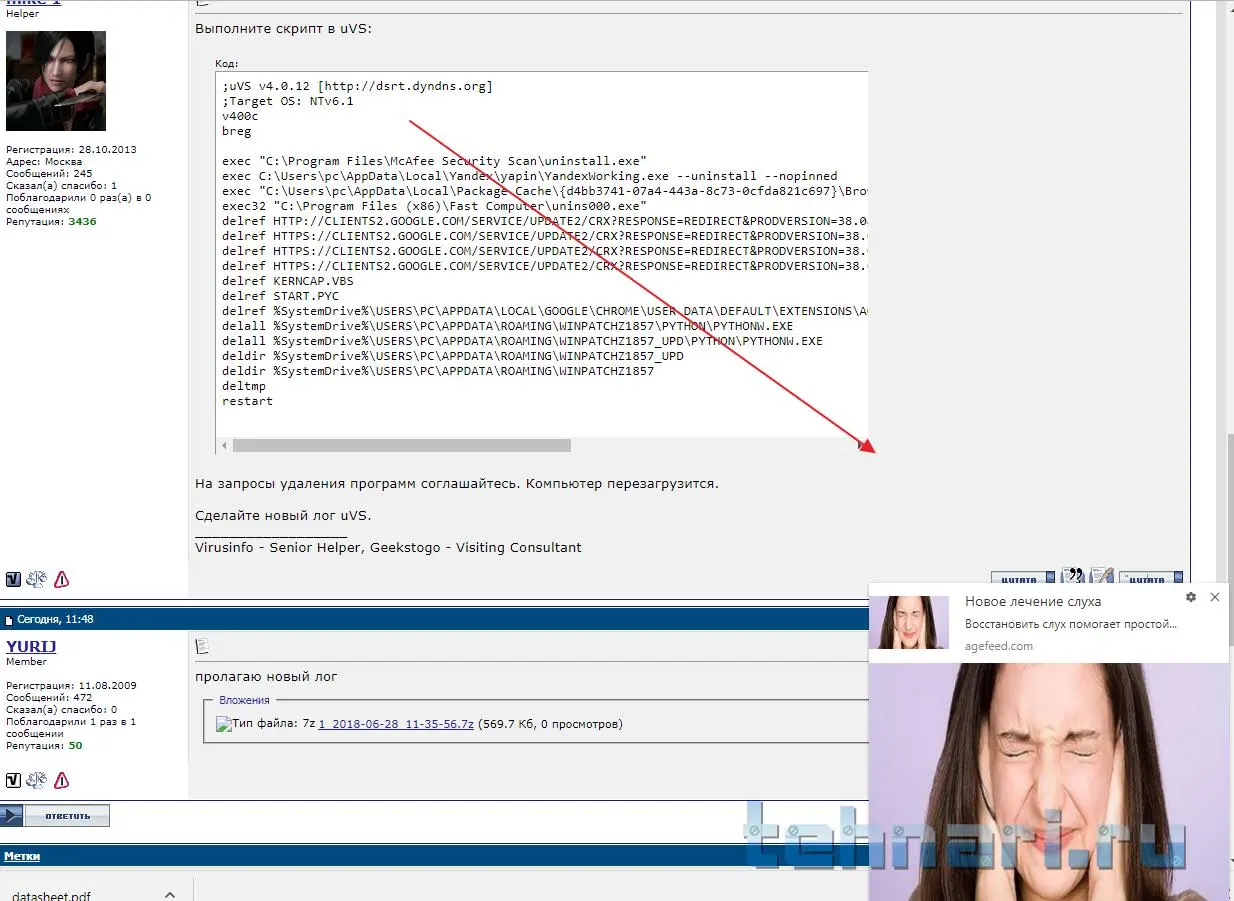Click 'Выполните скрипт в uVS:' text
Viewport: 1234px width, 901px height.
click(283, 28)
